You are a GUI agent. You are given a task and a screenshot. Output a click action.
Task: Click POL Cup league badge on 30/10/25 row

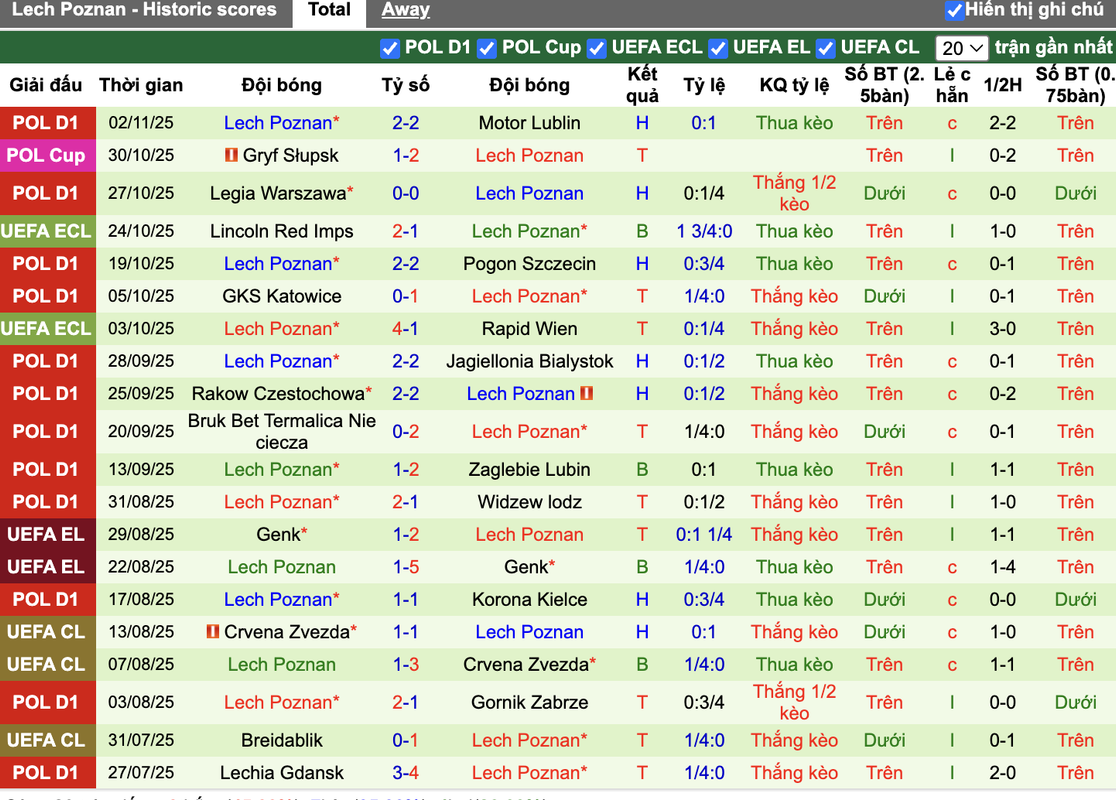click(x=48, y=155)
